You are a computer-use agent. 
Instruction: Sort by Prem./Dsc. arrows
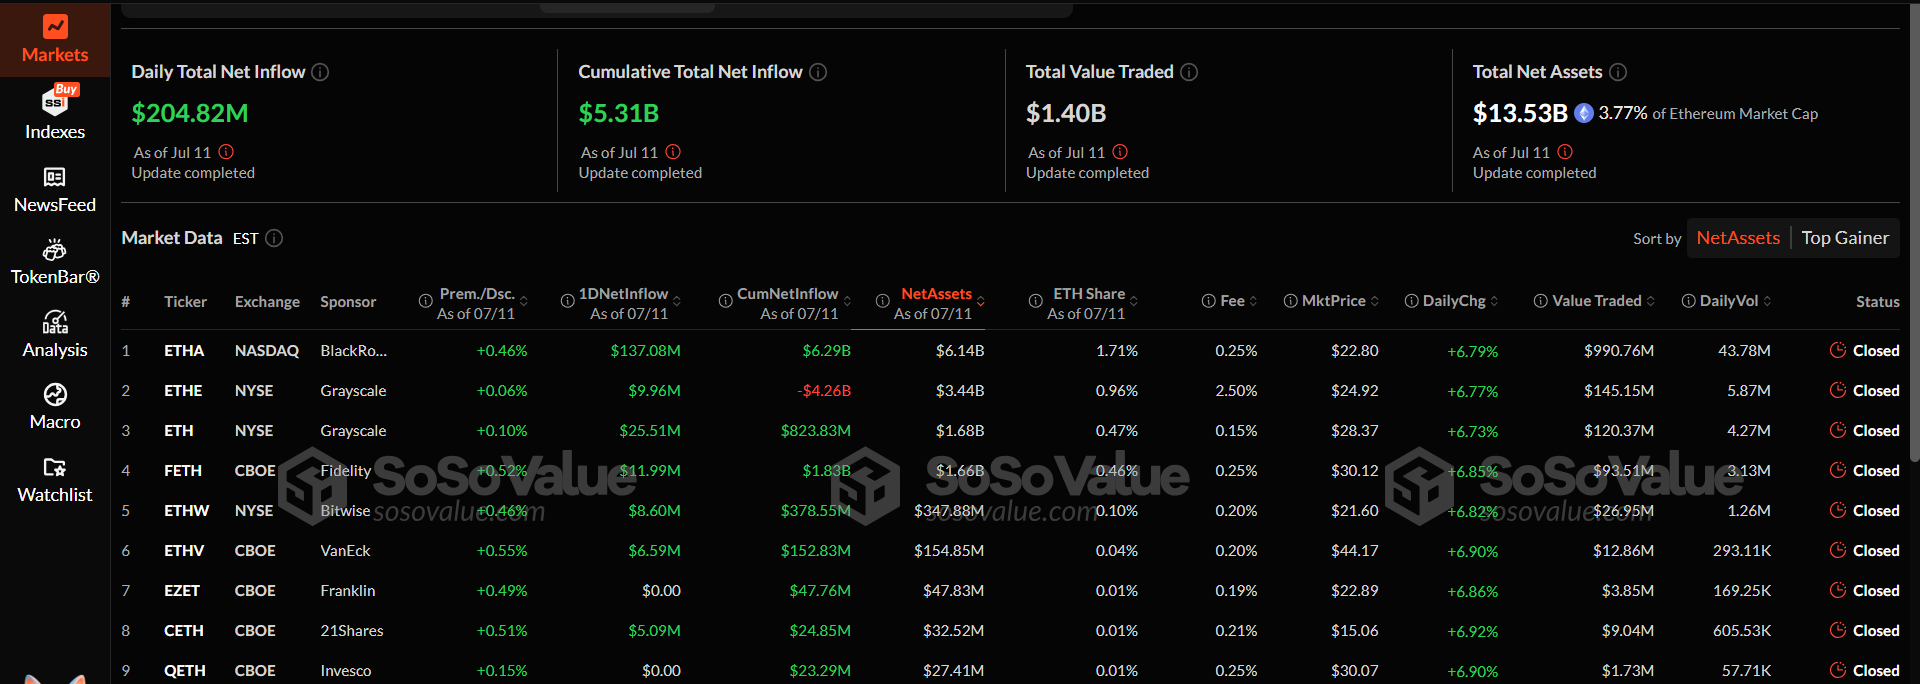[x=524, y=301]
